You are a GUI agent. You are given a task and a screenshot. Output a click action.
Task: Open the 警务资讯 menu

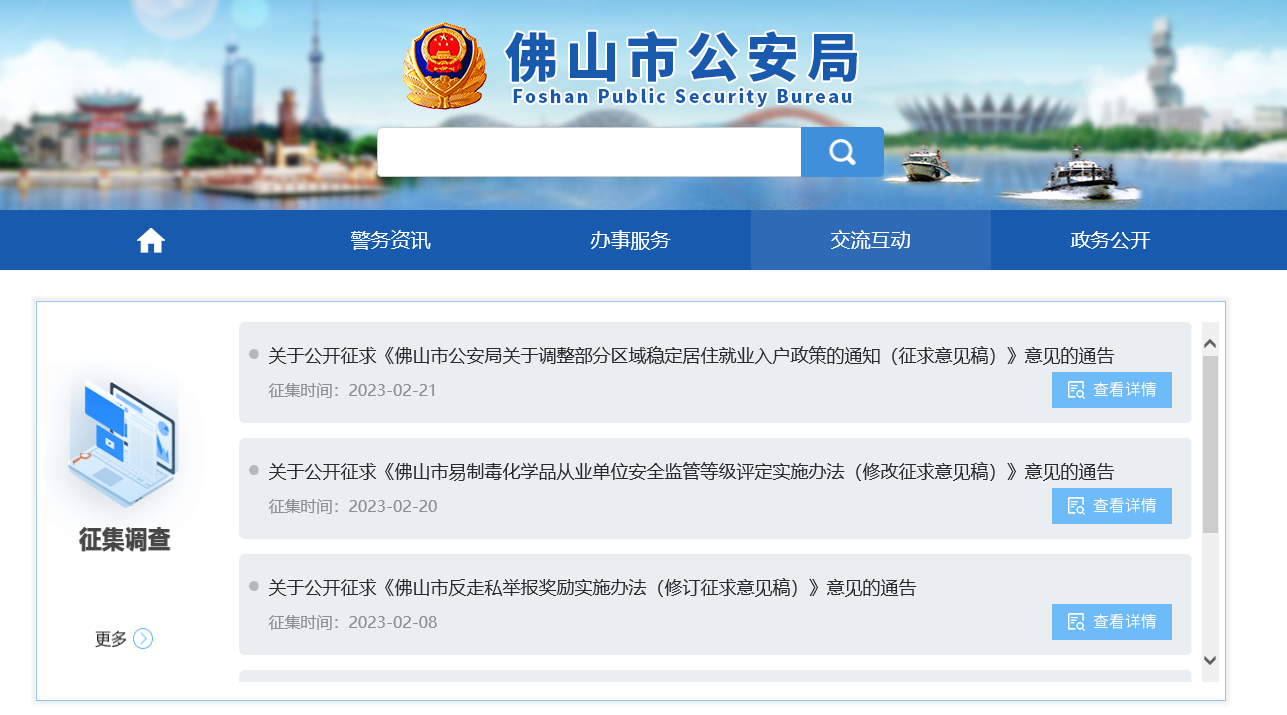click(390, 240)
